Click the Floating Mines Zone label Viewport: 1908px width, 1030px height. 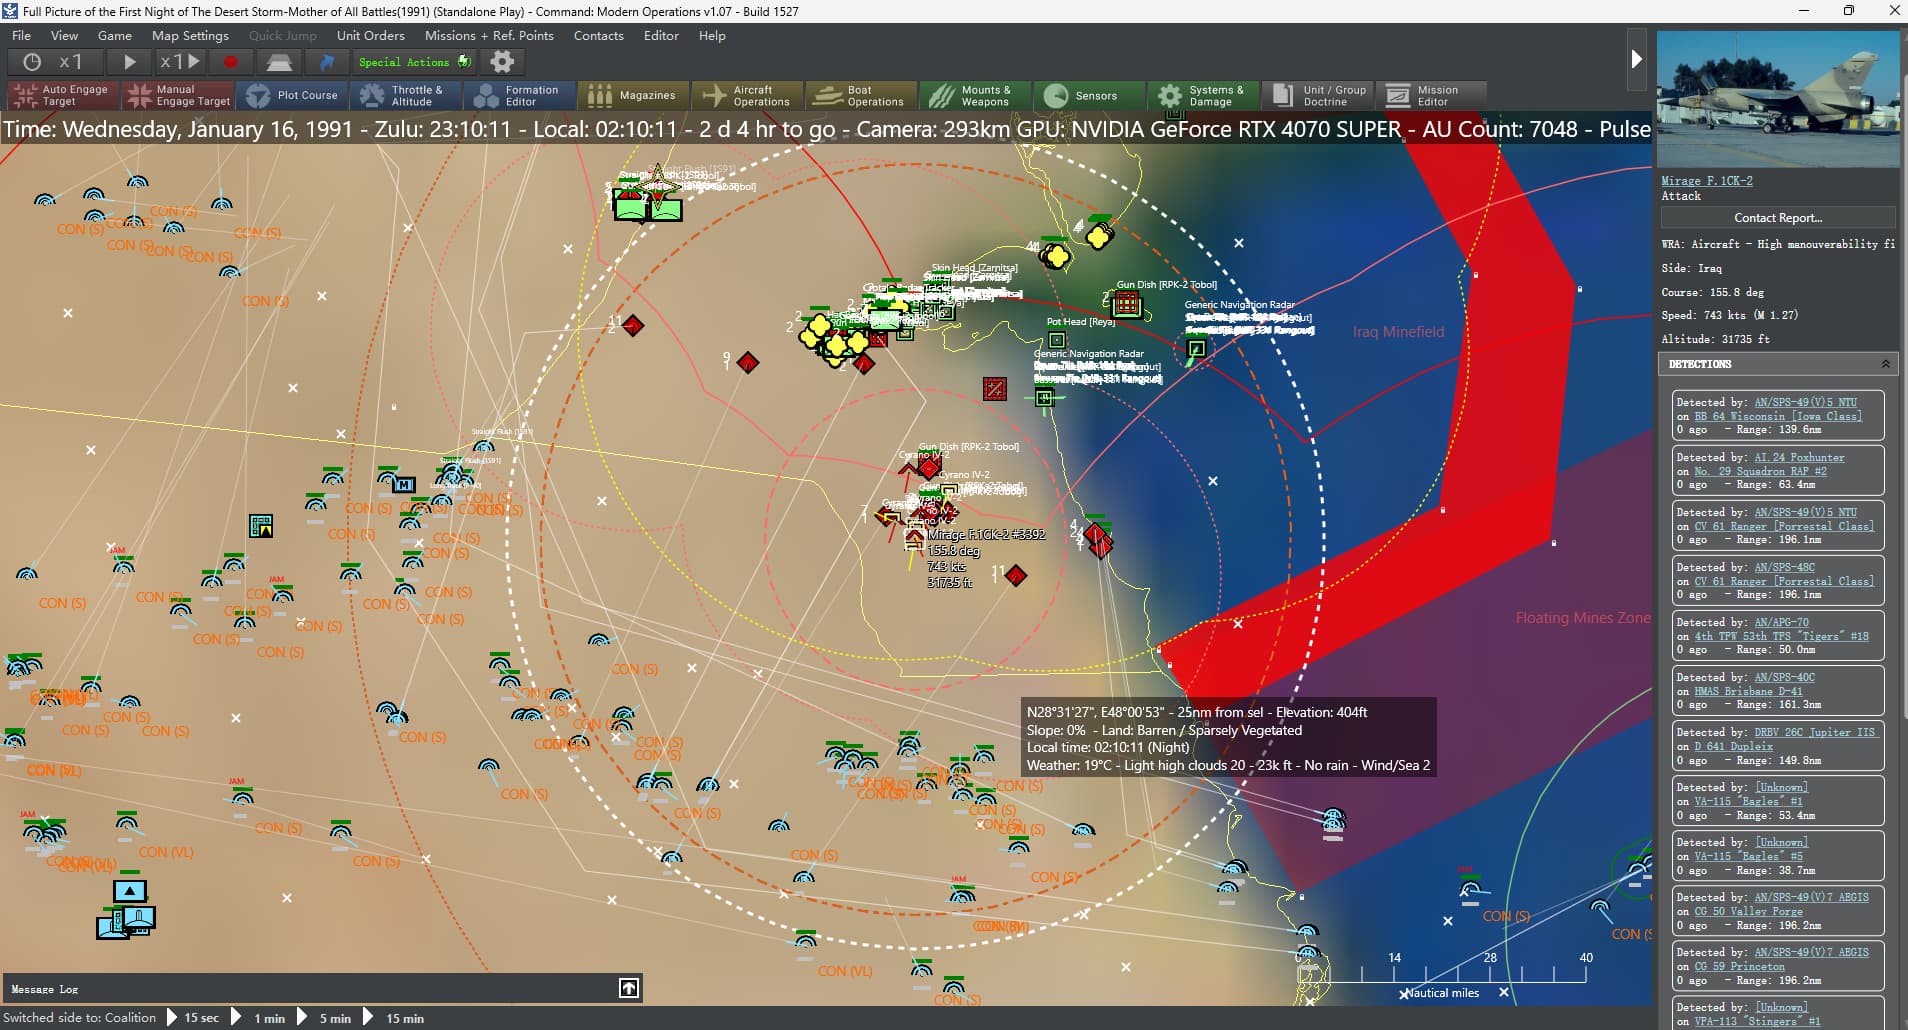1583,618
